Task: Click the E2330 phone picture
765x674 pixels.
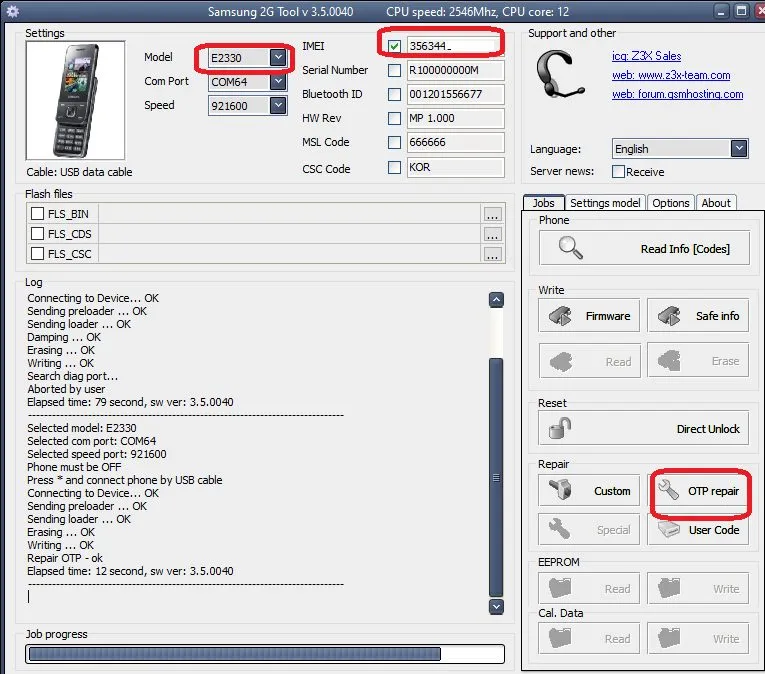Action: (76, 101)
